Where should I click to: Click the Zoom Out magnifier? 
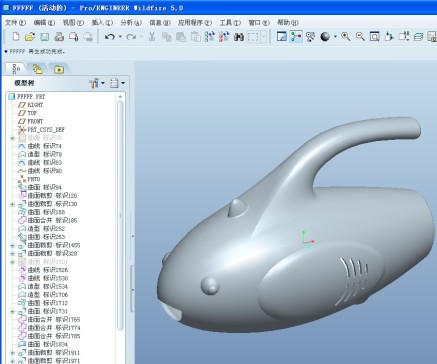pos(360,36)
